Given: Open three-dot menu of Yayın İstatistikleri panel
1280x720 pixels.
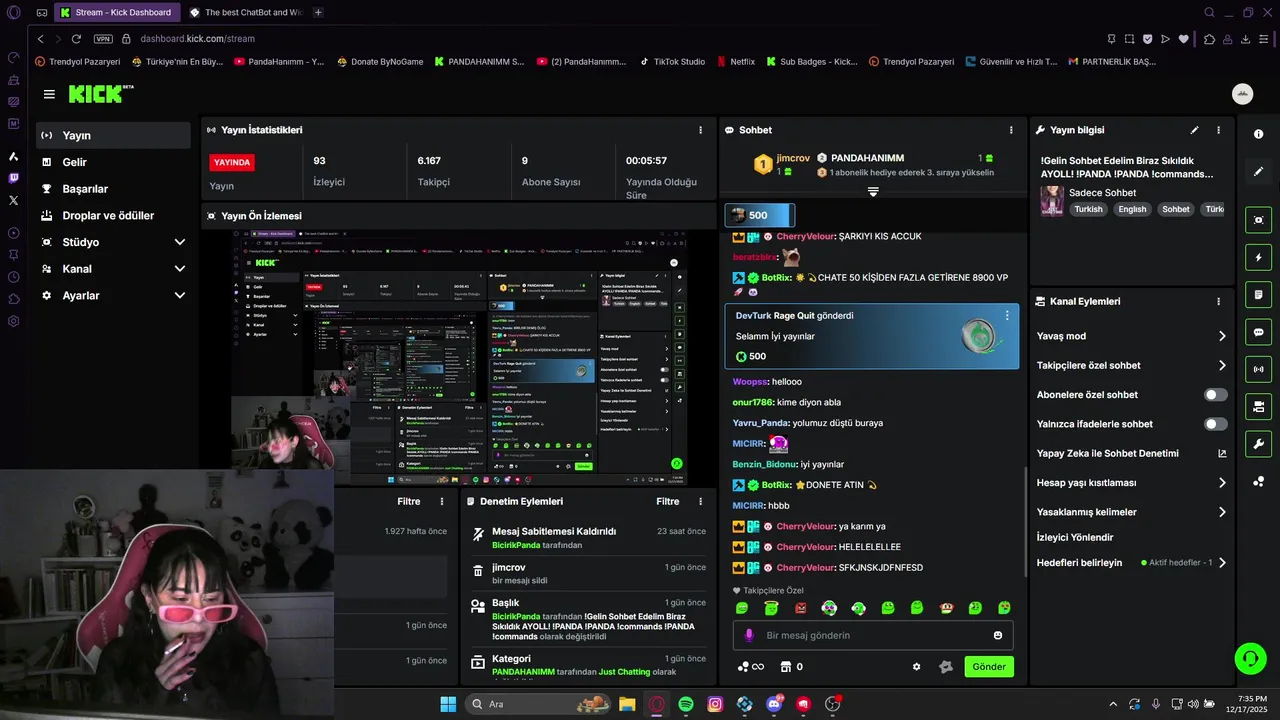Looking at the screenshot, I should [x=700, y=130].
